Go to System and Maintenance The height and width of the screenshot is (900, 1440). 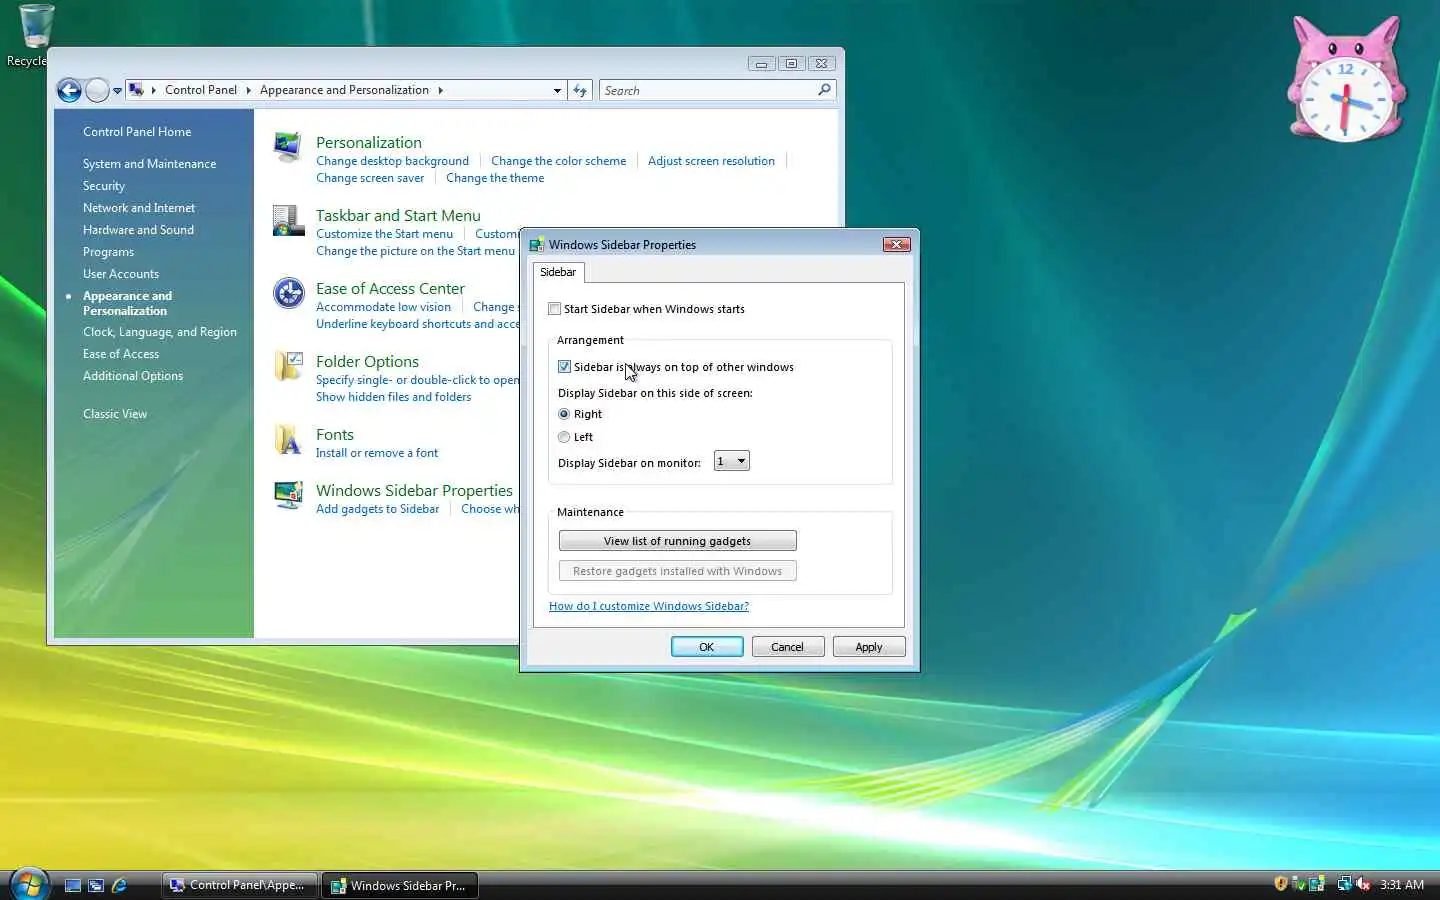[149, 164]
